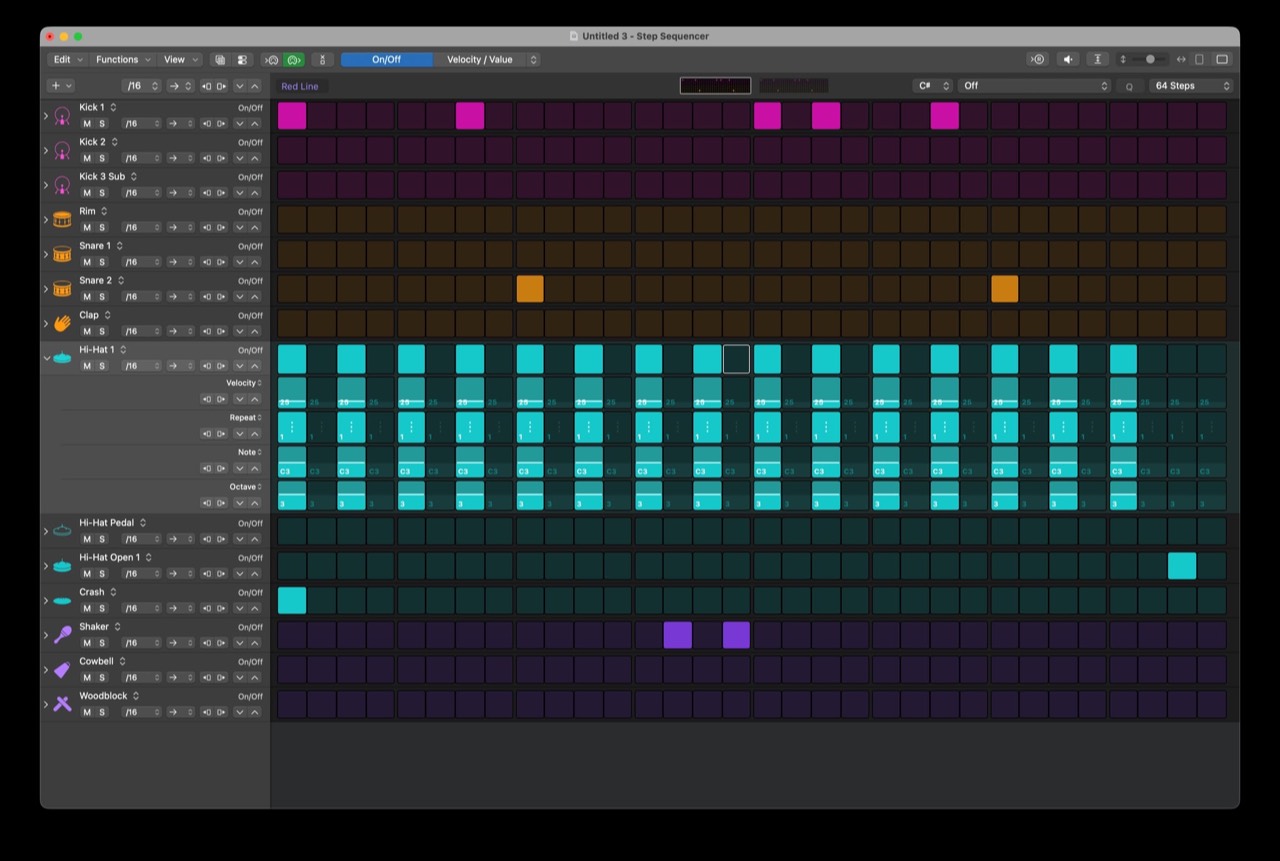Image resolution: width=1280 pixels, height=861 pixels.
Task: Increment all rows value in header
Action: (254, 86)
